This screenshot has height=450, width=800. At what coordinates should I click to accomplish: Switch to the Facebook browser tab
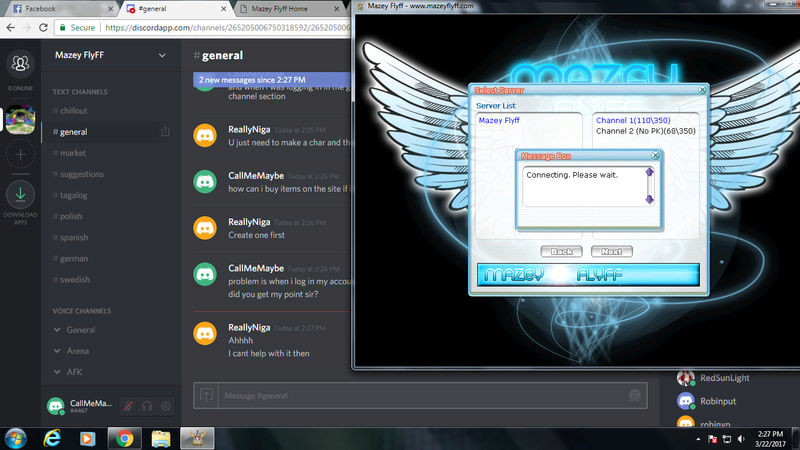coord(61,9)
